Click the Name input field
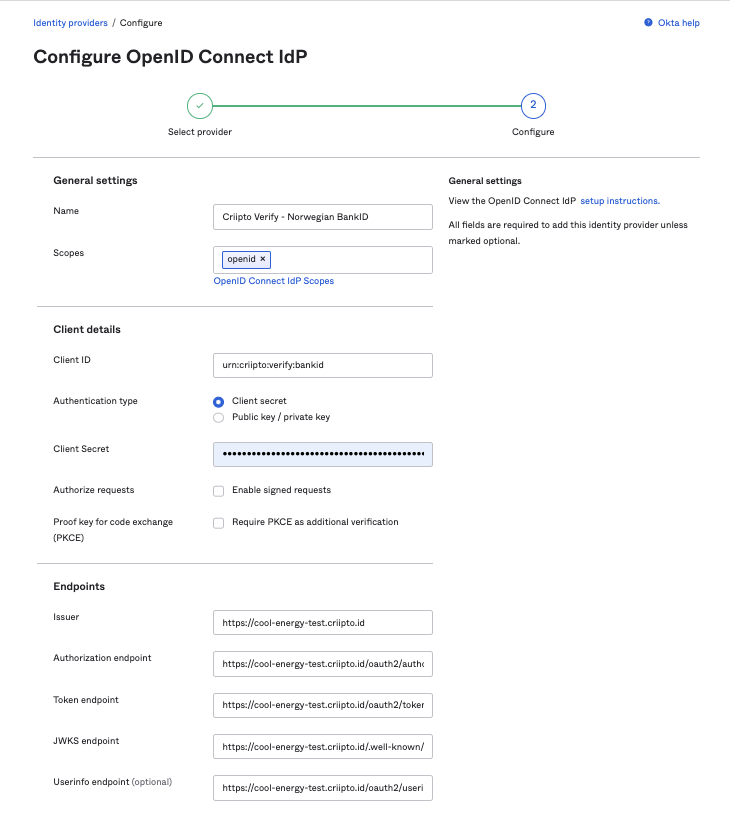Image resolution: width=730 pixels, height=818 pixels. tap(323, 217)
